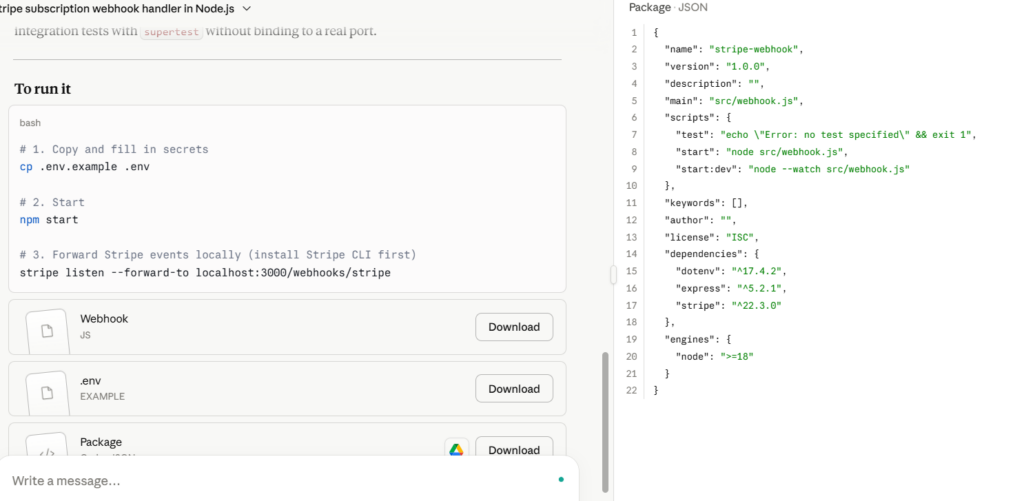Click the '# 1. Copy and fill in secrets' comment
This screenshot has height=501, width=1024.
click(x=114, y=149)
